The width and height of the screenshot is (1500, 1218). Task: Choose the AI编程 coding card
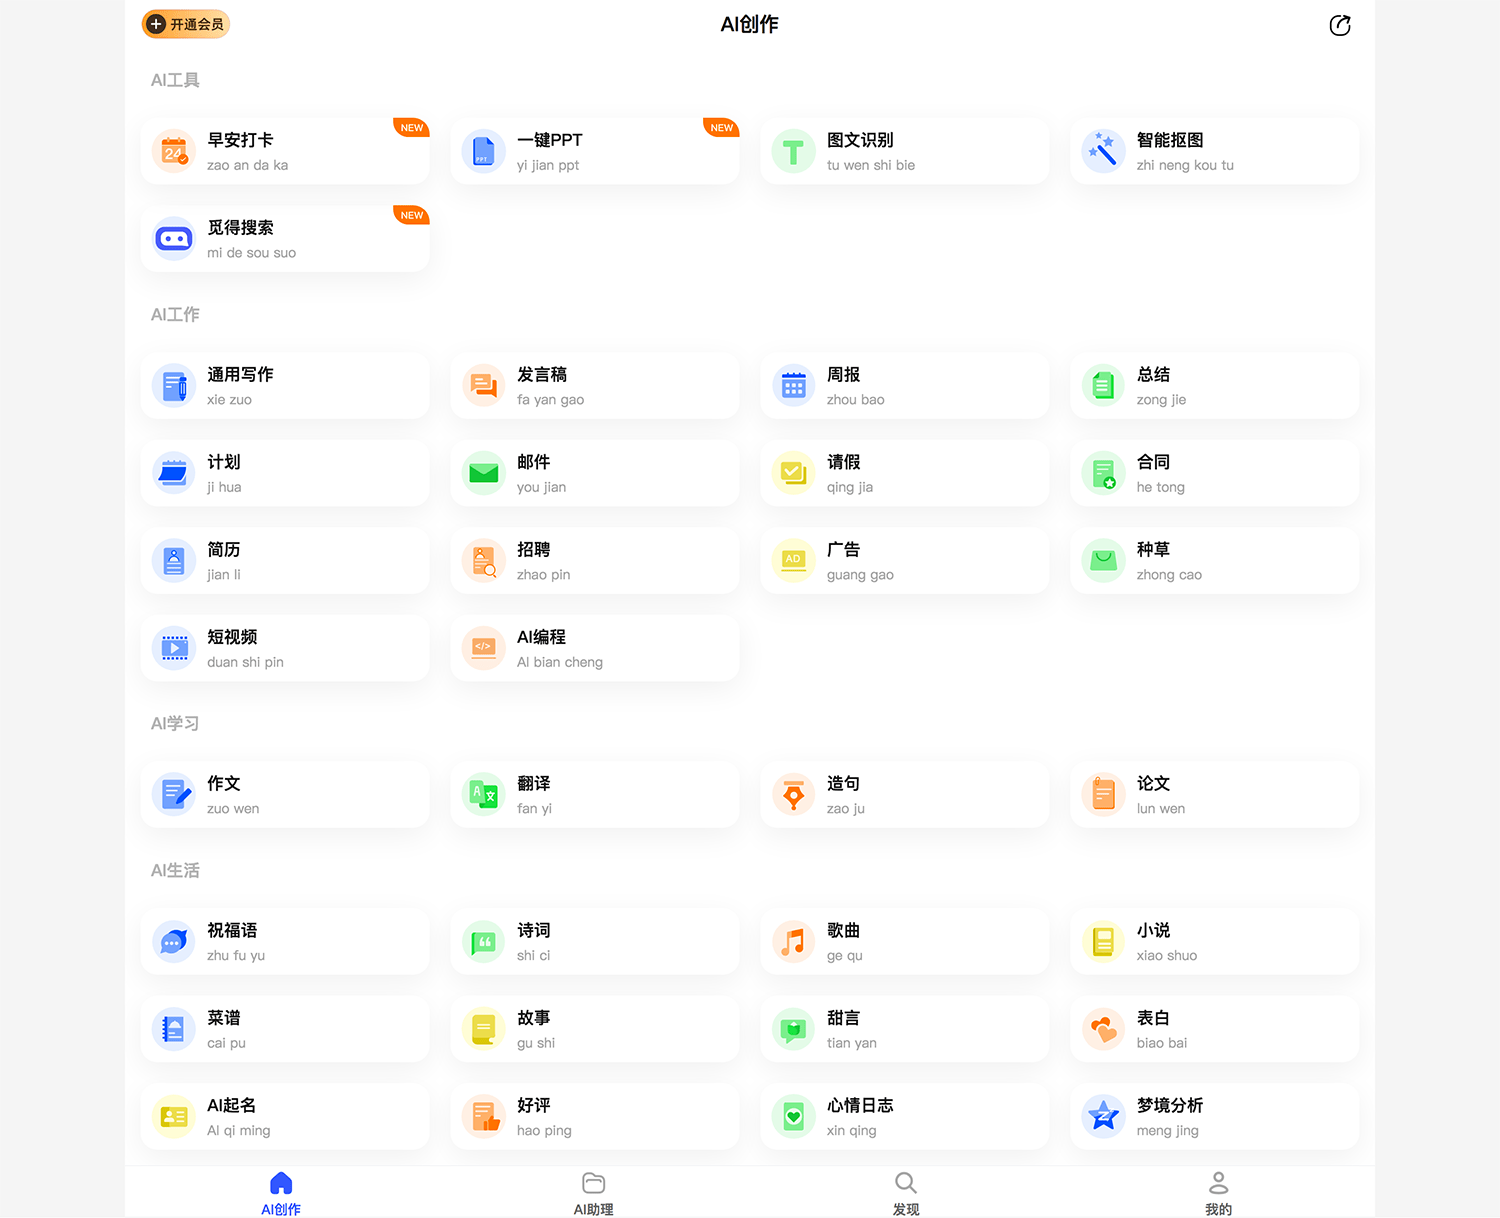pyautogui.click(x=595, y=648)
